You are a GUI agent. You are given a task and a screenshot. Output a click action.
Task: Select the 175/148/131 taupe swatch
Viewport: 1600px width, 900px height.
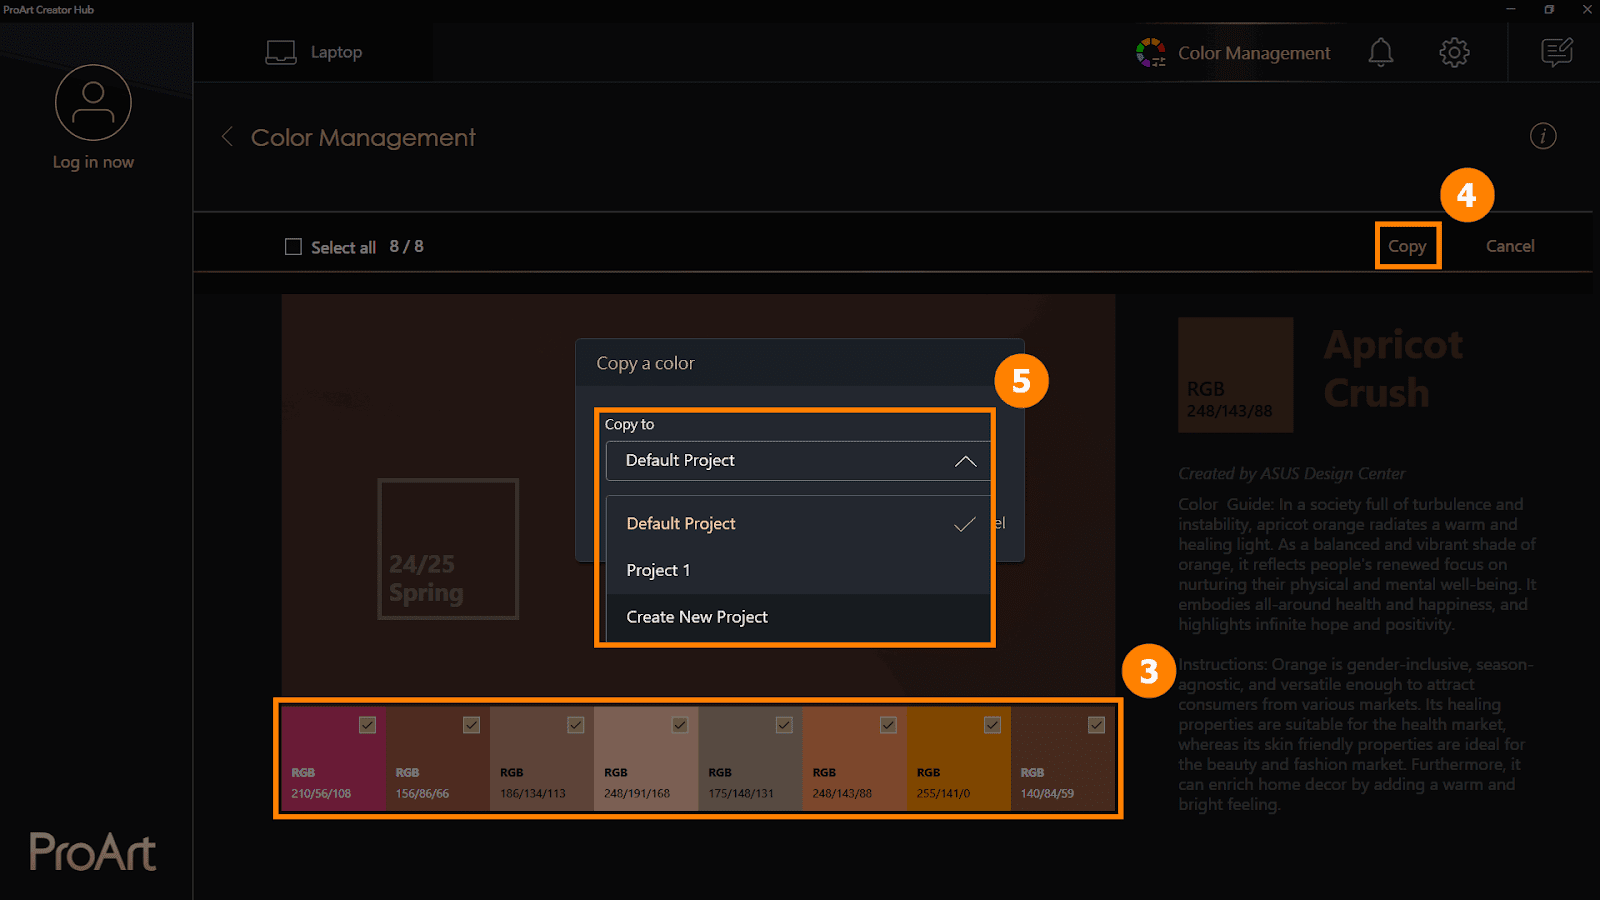click(x=750, y=759)
